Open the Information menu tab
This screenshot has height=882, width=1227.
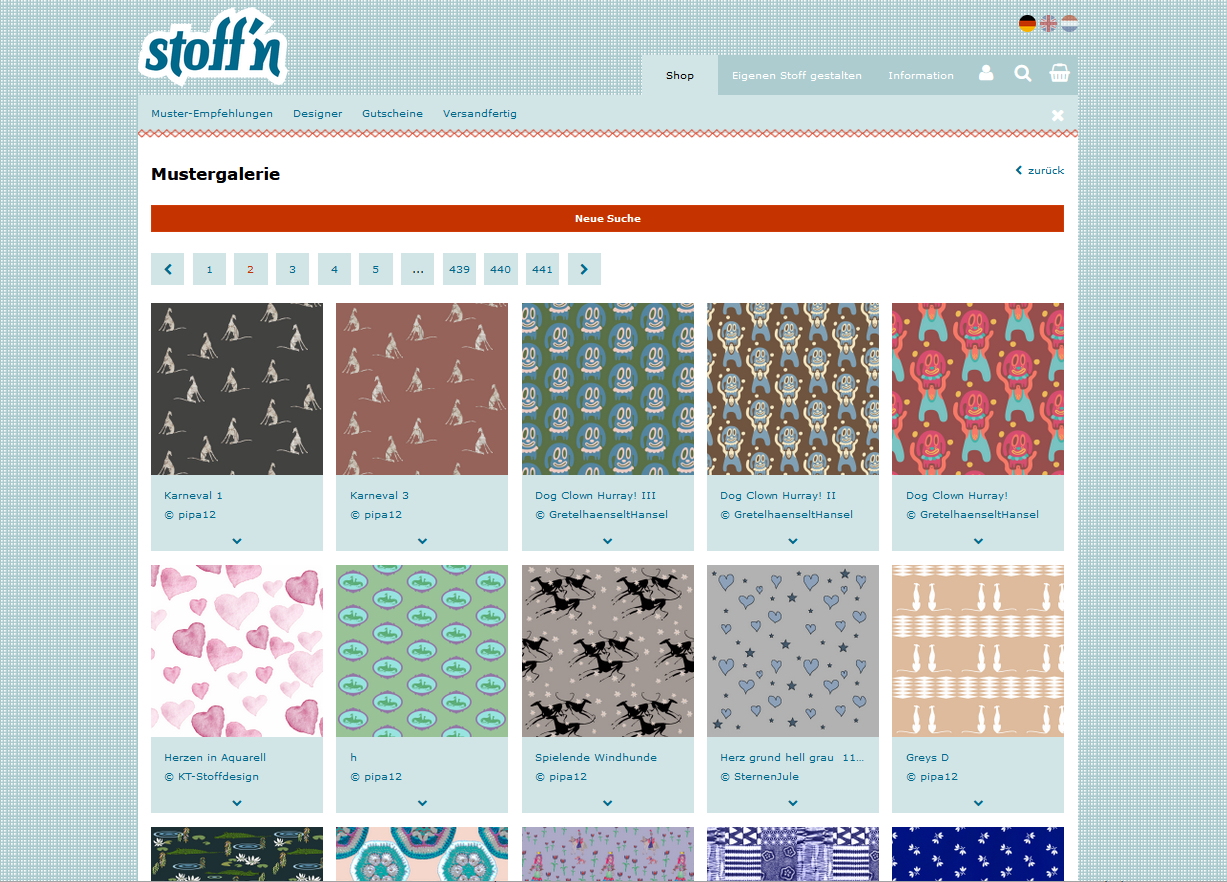920,76
